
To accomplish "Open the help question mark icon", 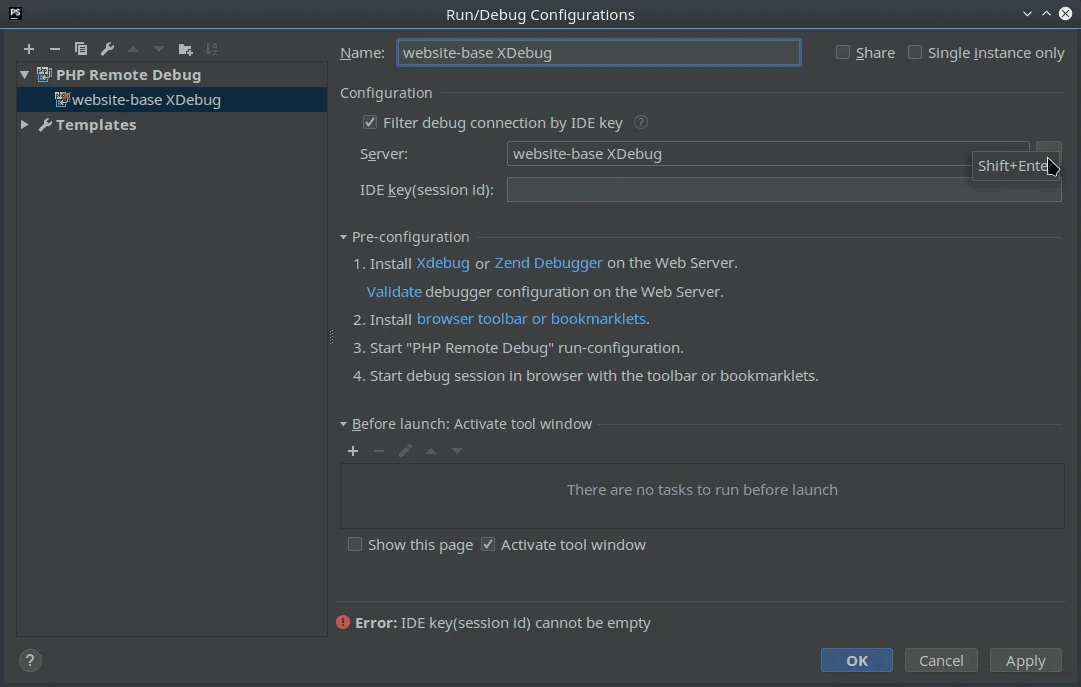I will pos(30,660).
